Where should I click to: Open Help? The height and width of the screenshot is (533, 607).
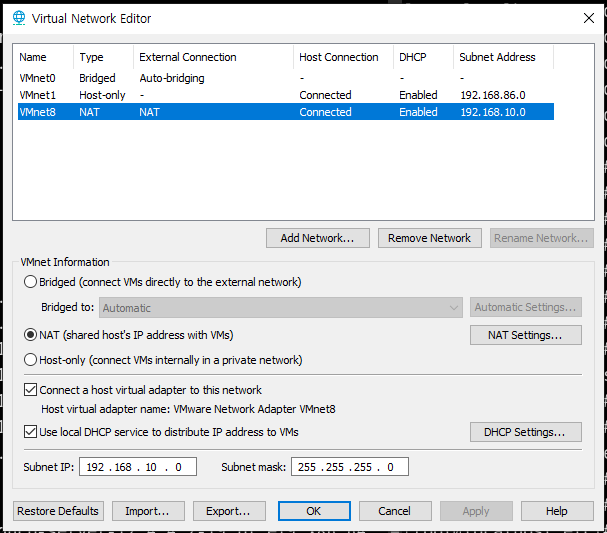click(x=557, y=511)
